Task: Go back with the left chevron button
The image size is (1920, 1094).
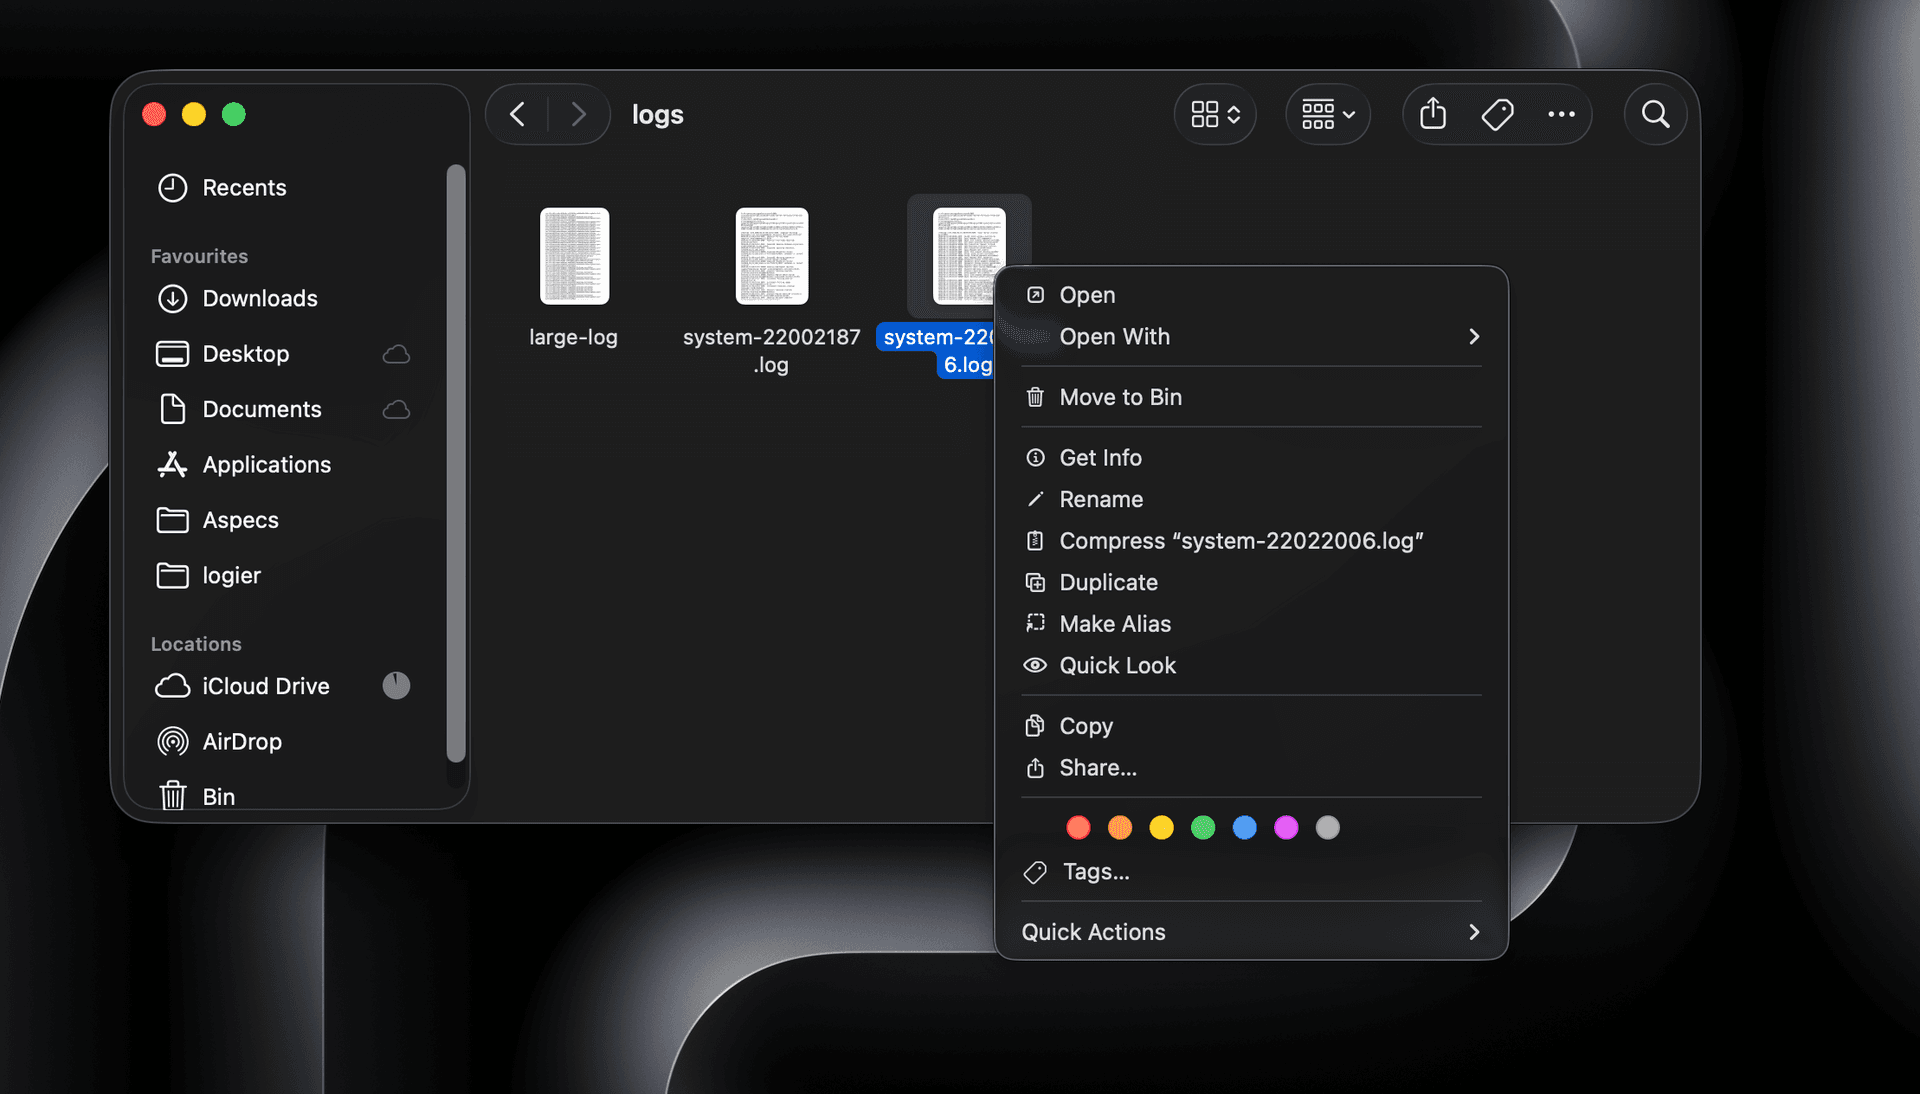Action: coord(518,115)
